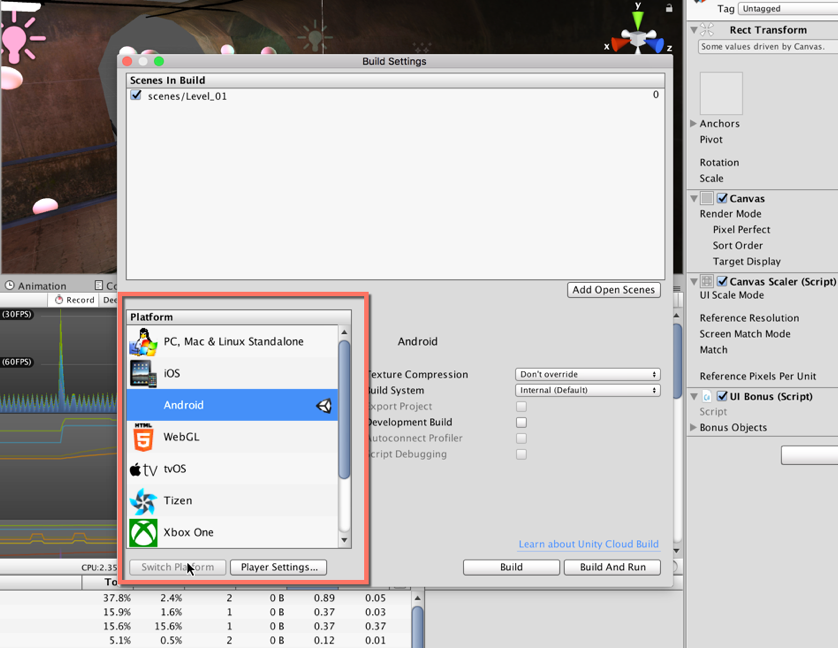This screenshot has height=648, width=838.
Task: Click the Tizen pinwheel icon
Action: (x=143, y=501)
